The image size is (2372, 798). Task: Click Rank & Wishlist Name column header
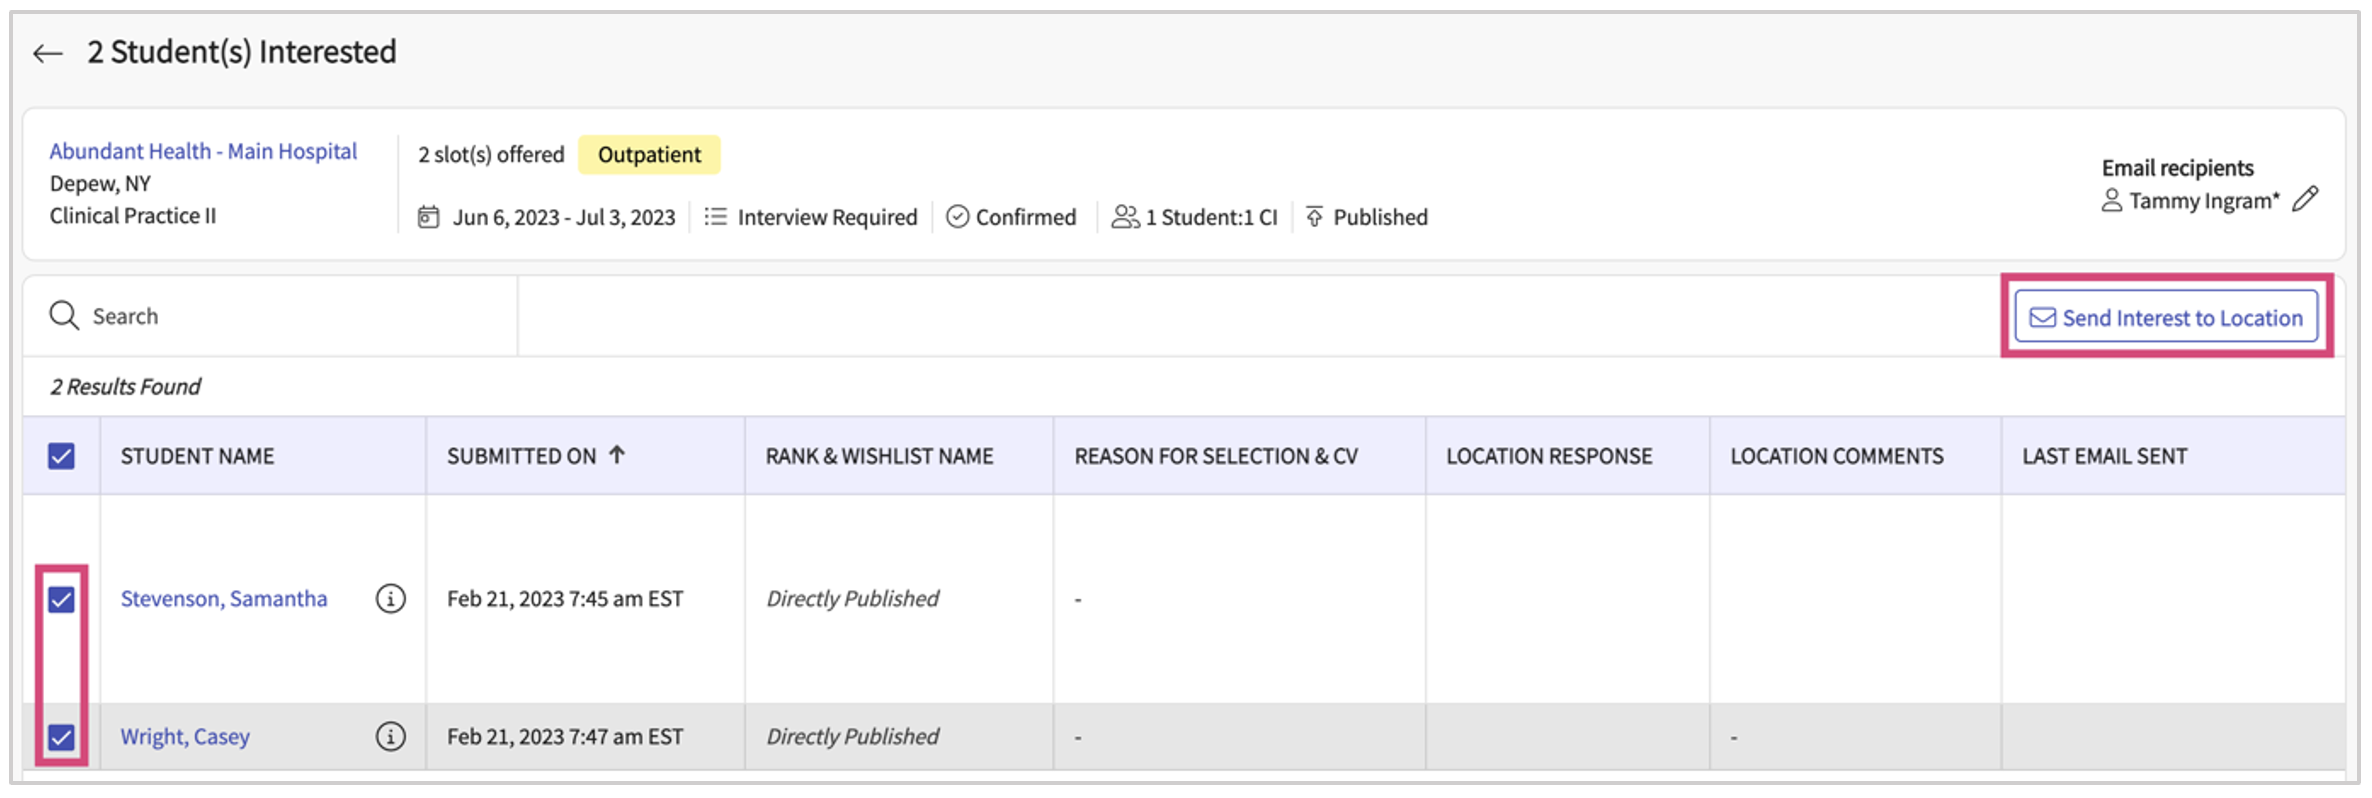point(879,456)
